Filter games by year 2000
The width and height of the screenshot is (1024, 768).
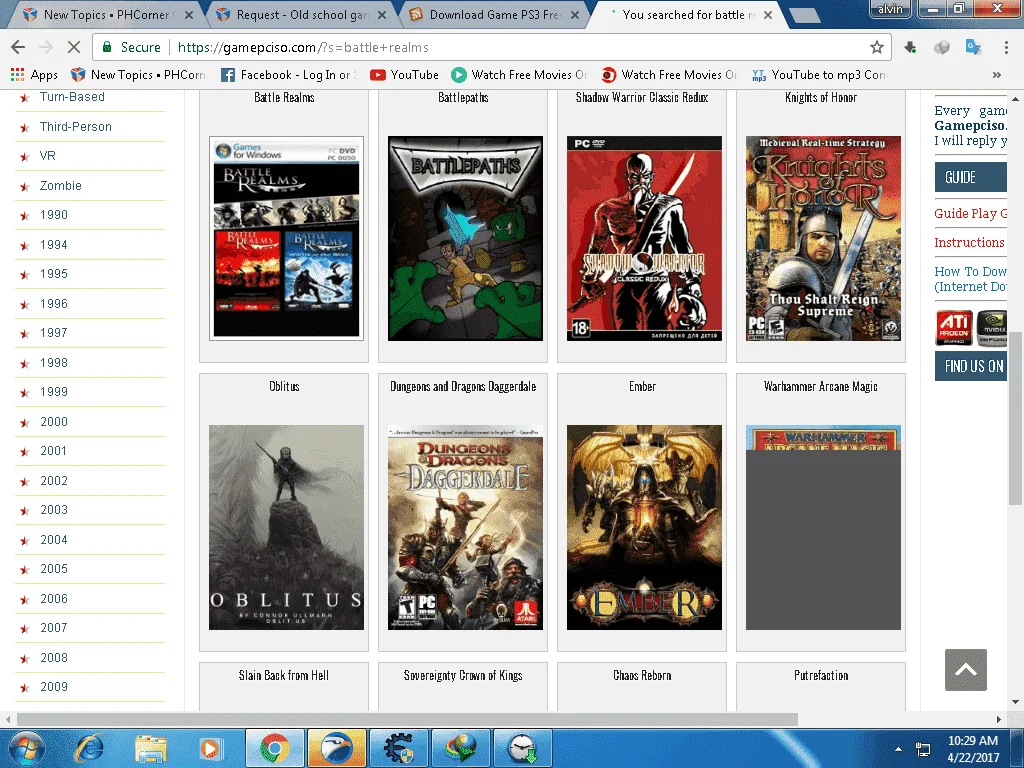coord(54,422)
